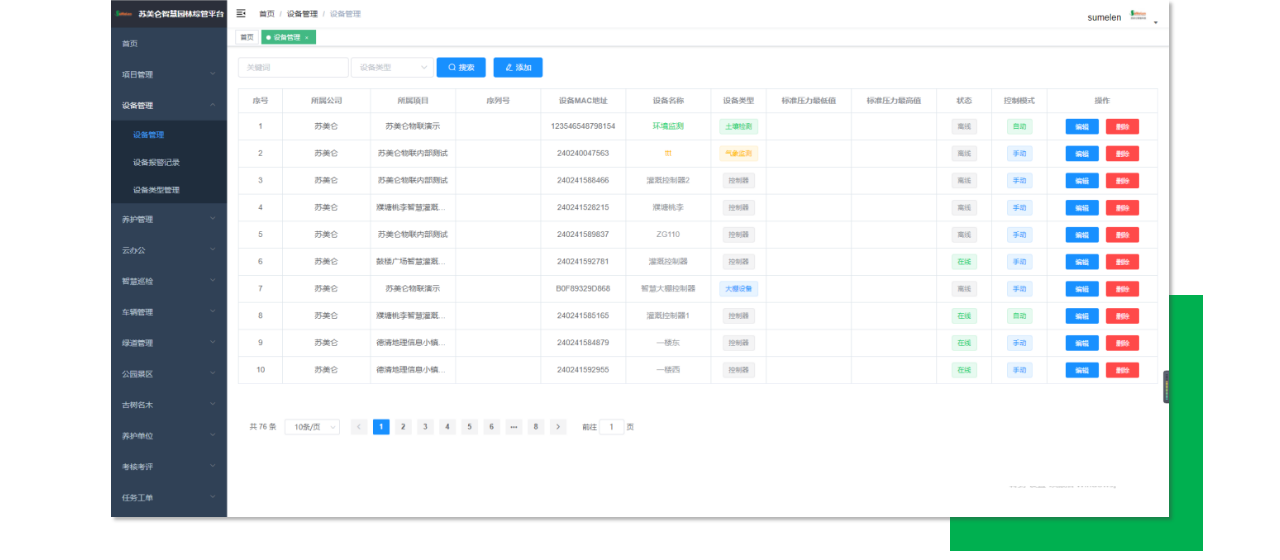
Task: Click project name 苏美仑物联演示 in row 1
Action: point(412,127)
